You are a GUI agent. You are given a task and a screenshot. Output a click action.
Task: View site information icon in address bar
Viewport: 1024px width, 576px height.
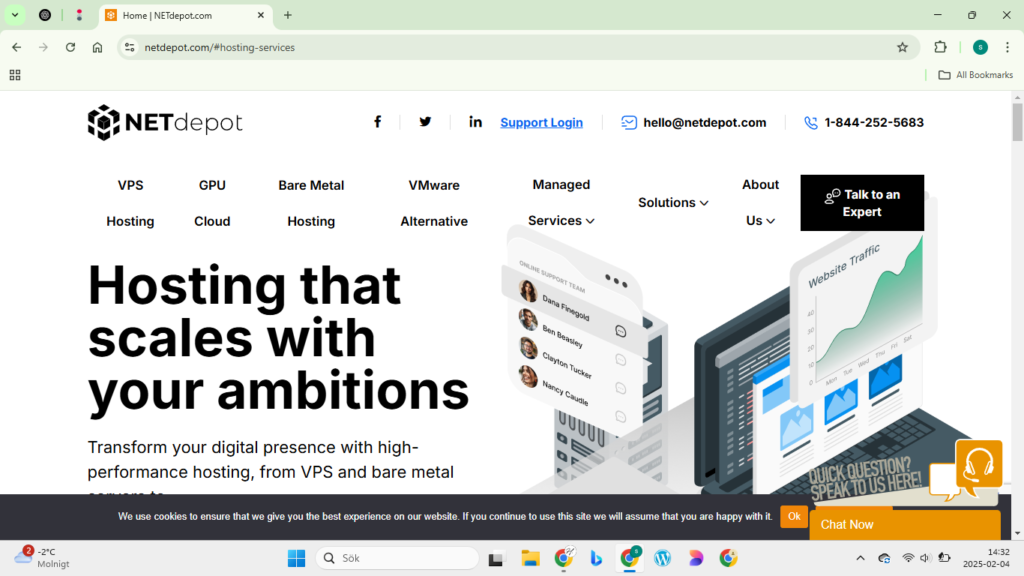(130, 47)
